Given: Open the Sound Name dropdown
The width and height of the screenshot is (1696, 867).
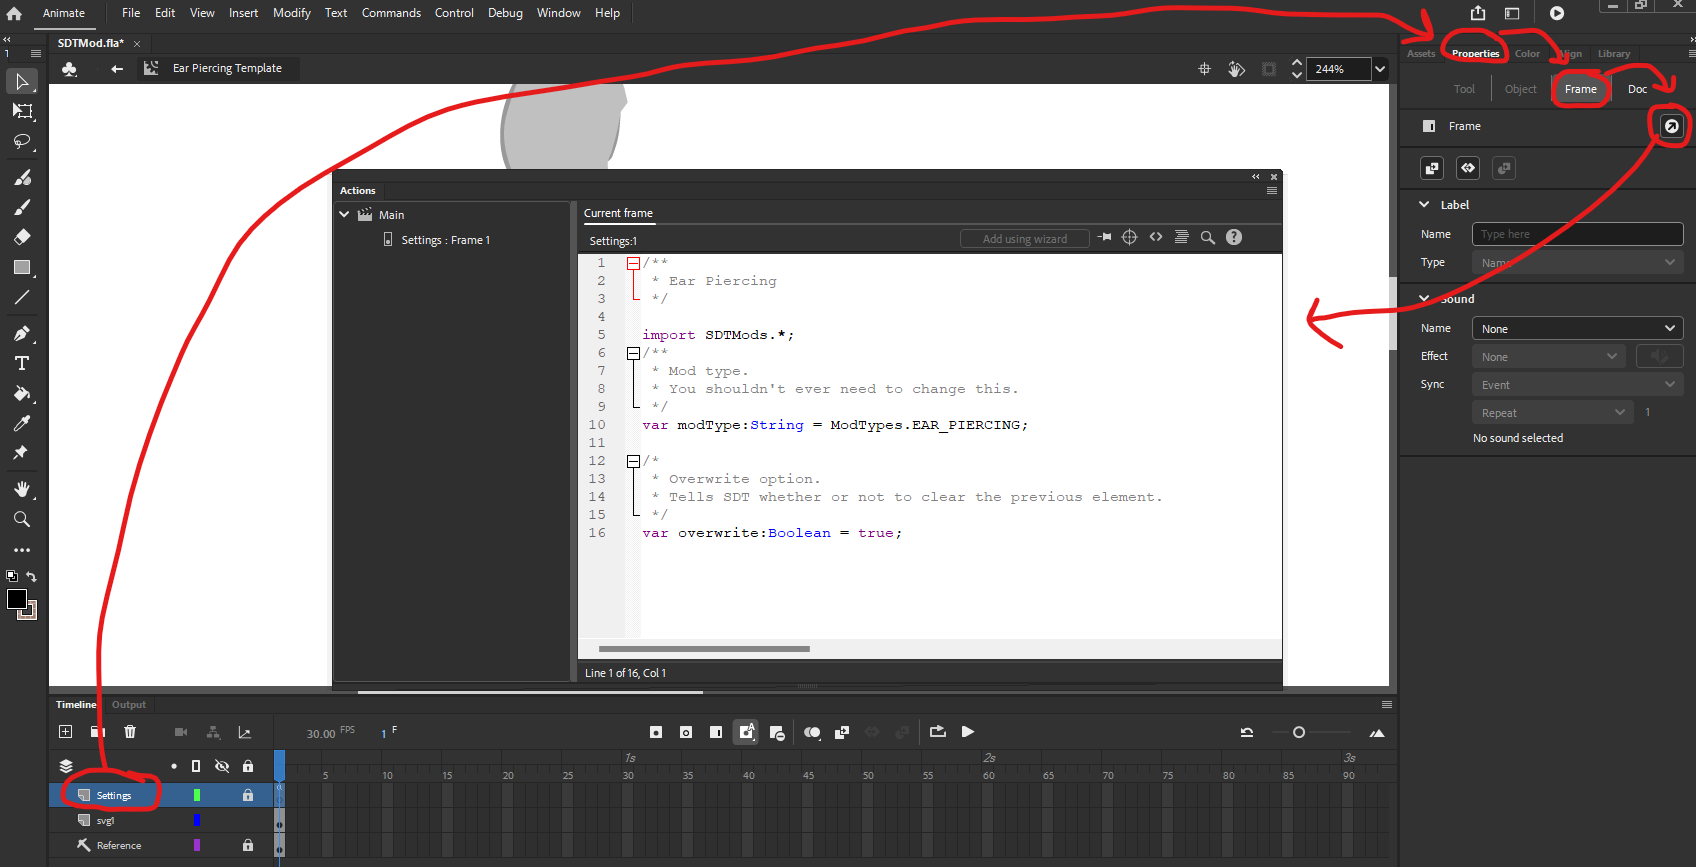Looking at the screenshot, I should [x=1577, y=329].
